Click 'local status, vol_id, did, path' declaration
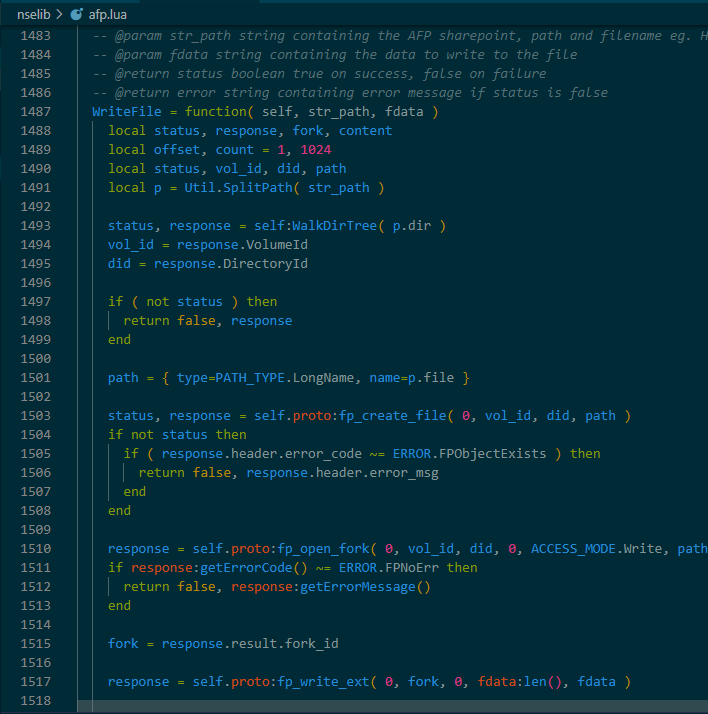708x714 pixels. point(227,169)
